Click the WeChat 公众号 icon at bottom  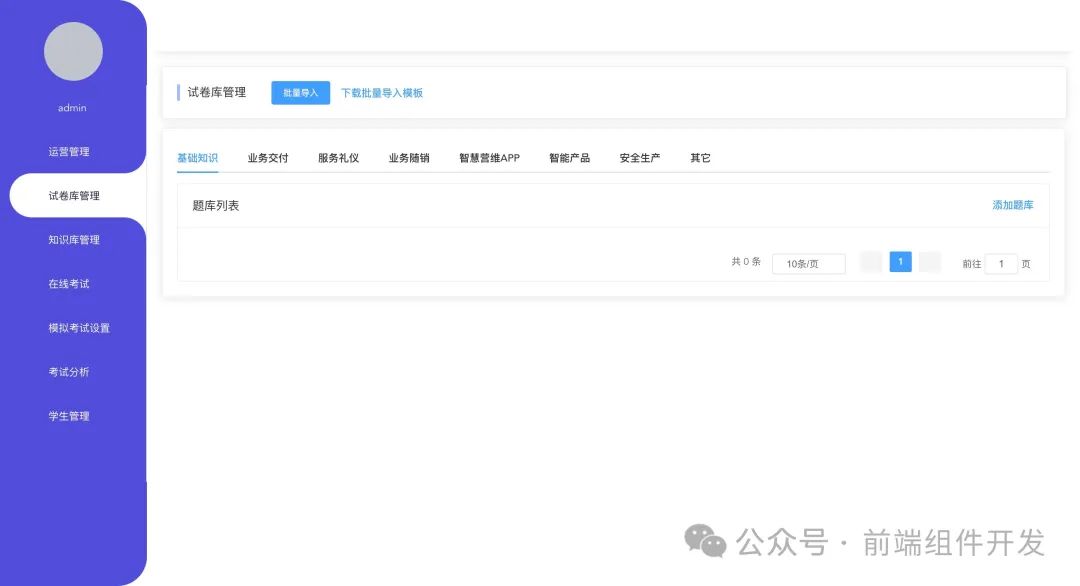pos(704,541)
